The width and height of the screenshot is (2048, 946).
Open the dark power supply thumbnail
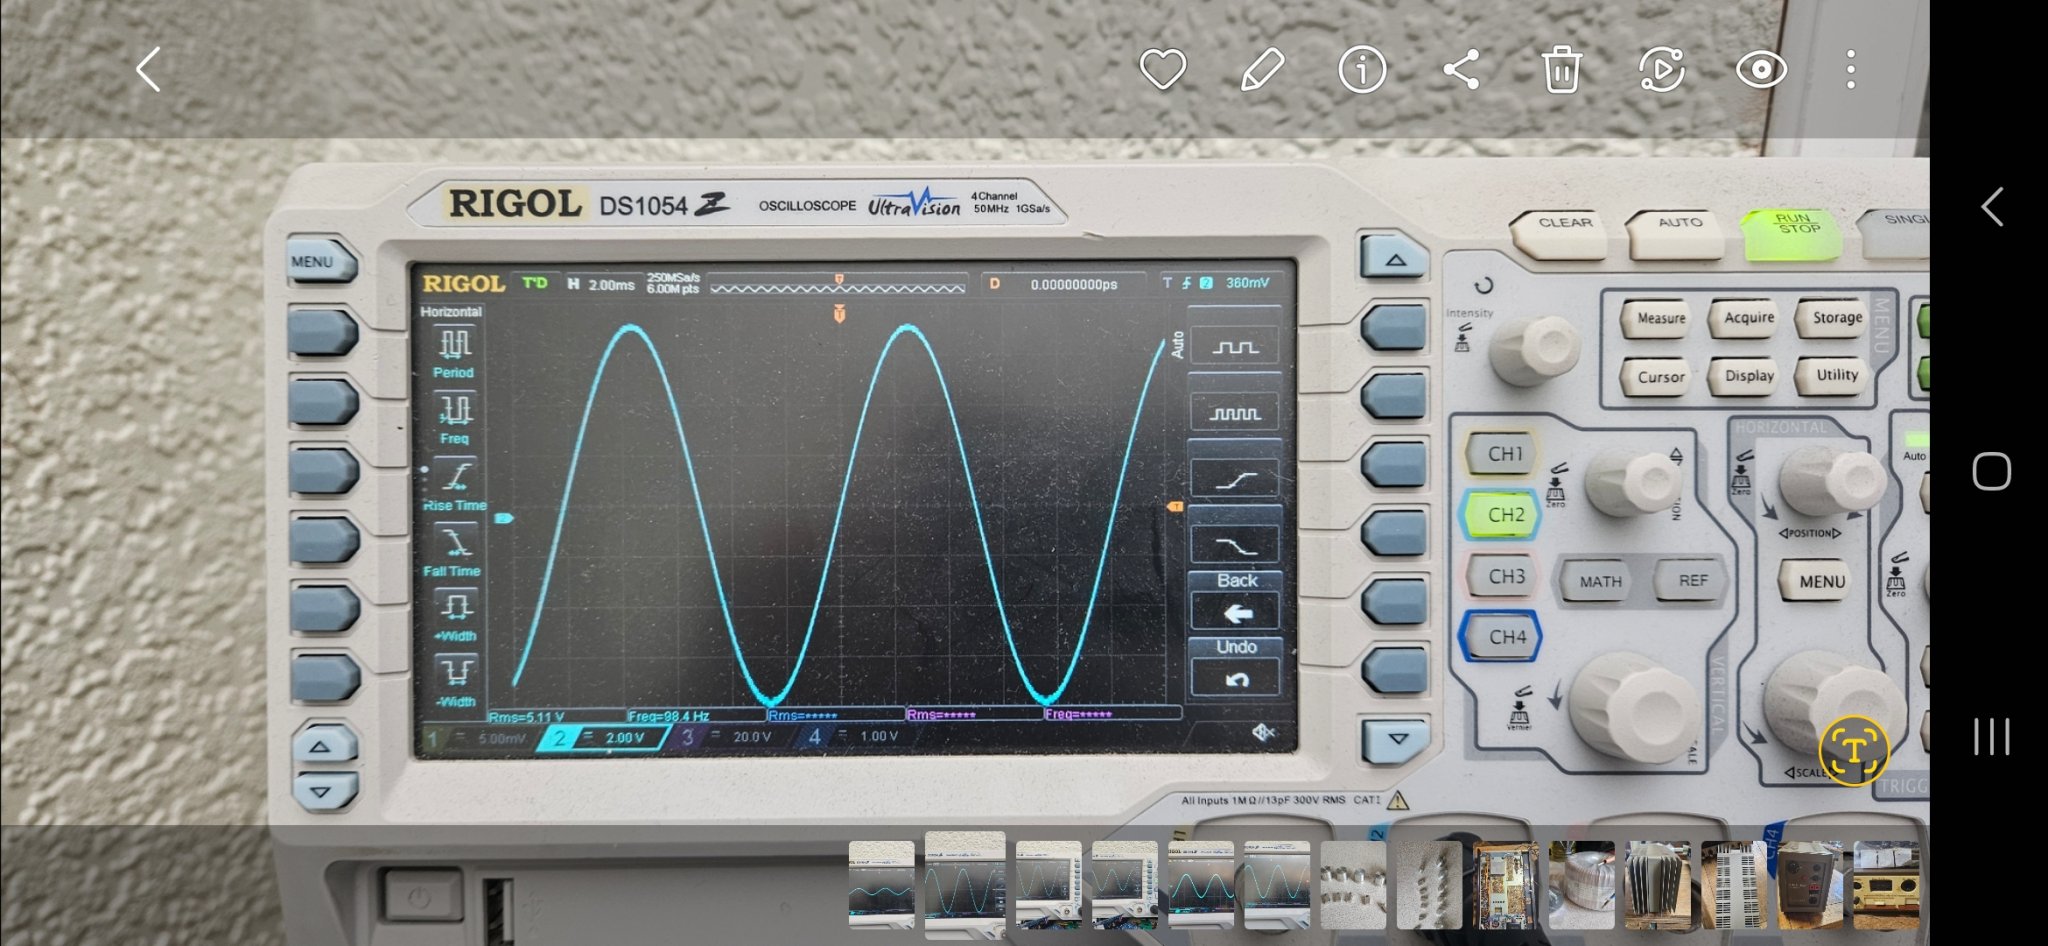coord(1810,886)
